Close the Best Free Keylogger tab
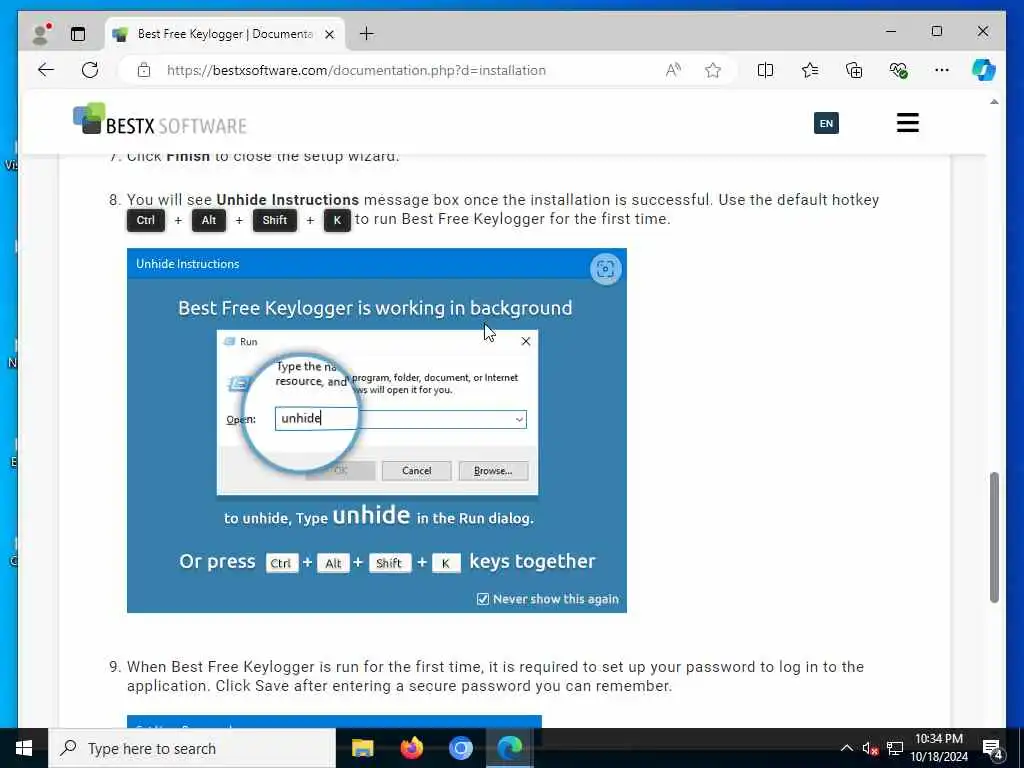Image resolution: width=1024 pixels, height=768 pixels. [x=330, y=34]
